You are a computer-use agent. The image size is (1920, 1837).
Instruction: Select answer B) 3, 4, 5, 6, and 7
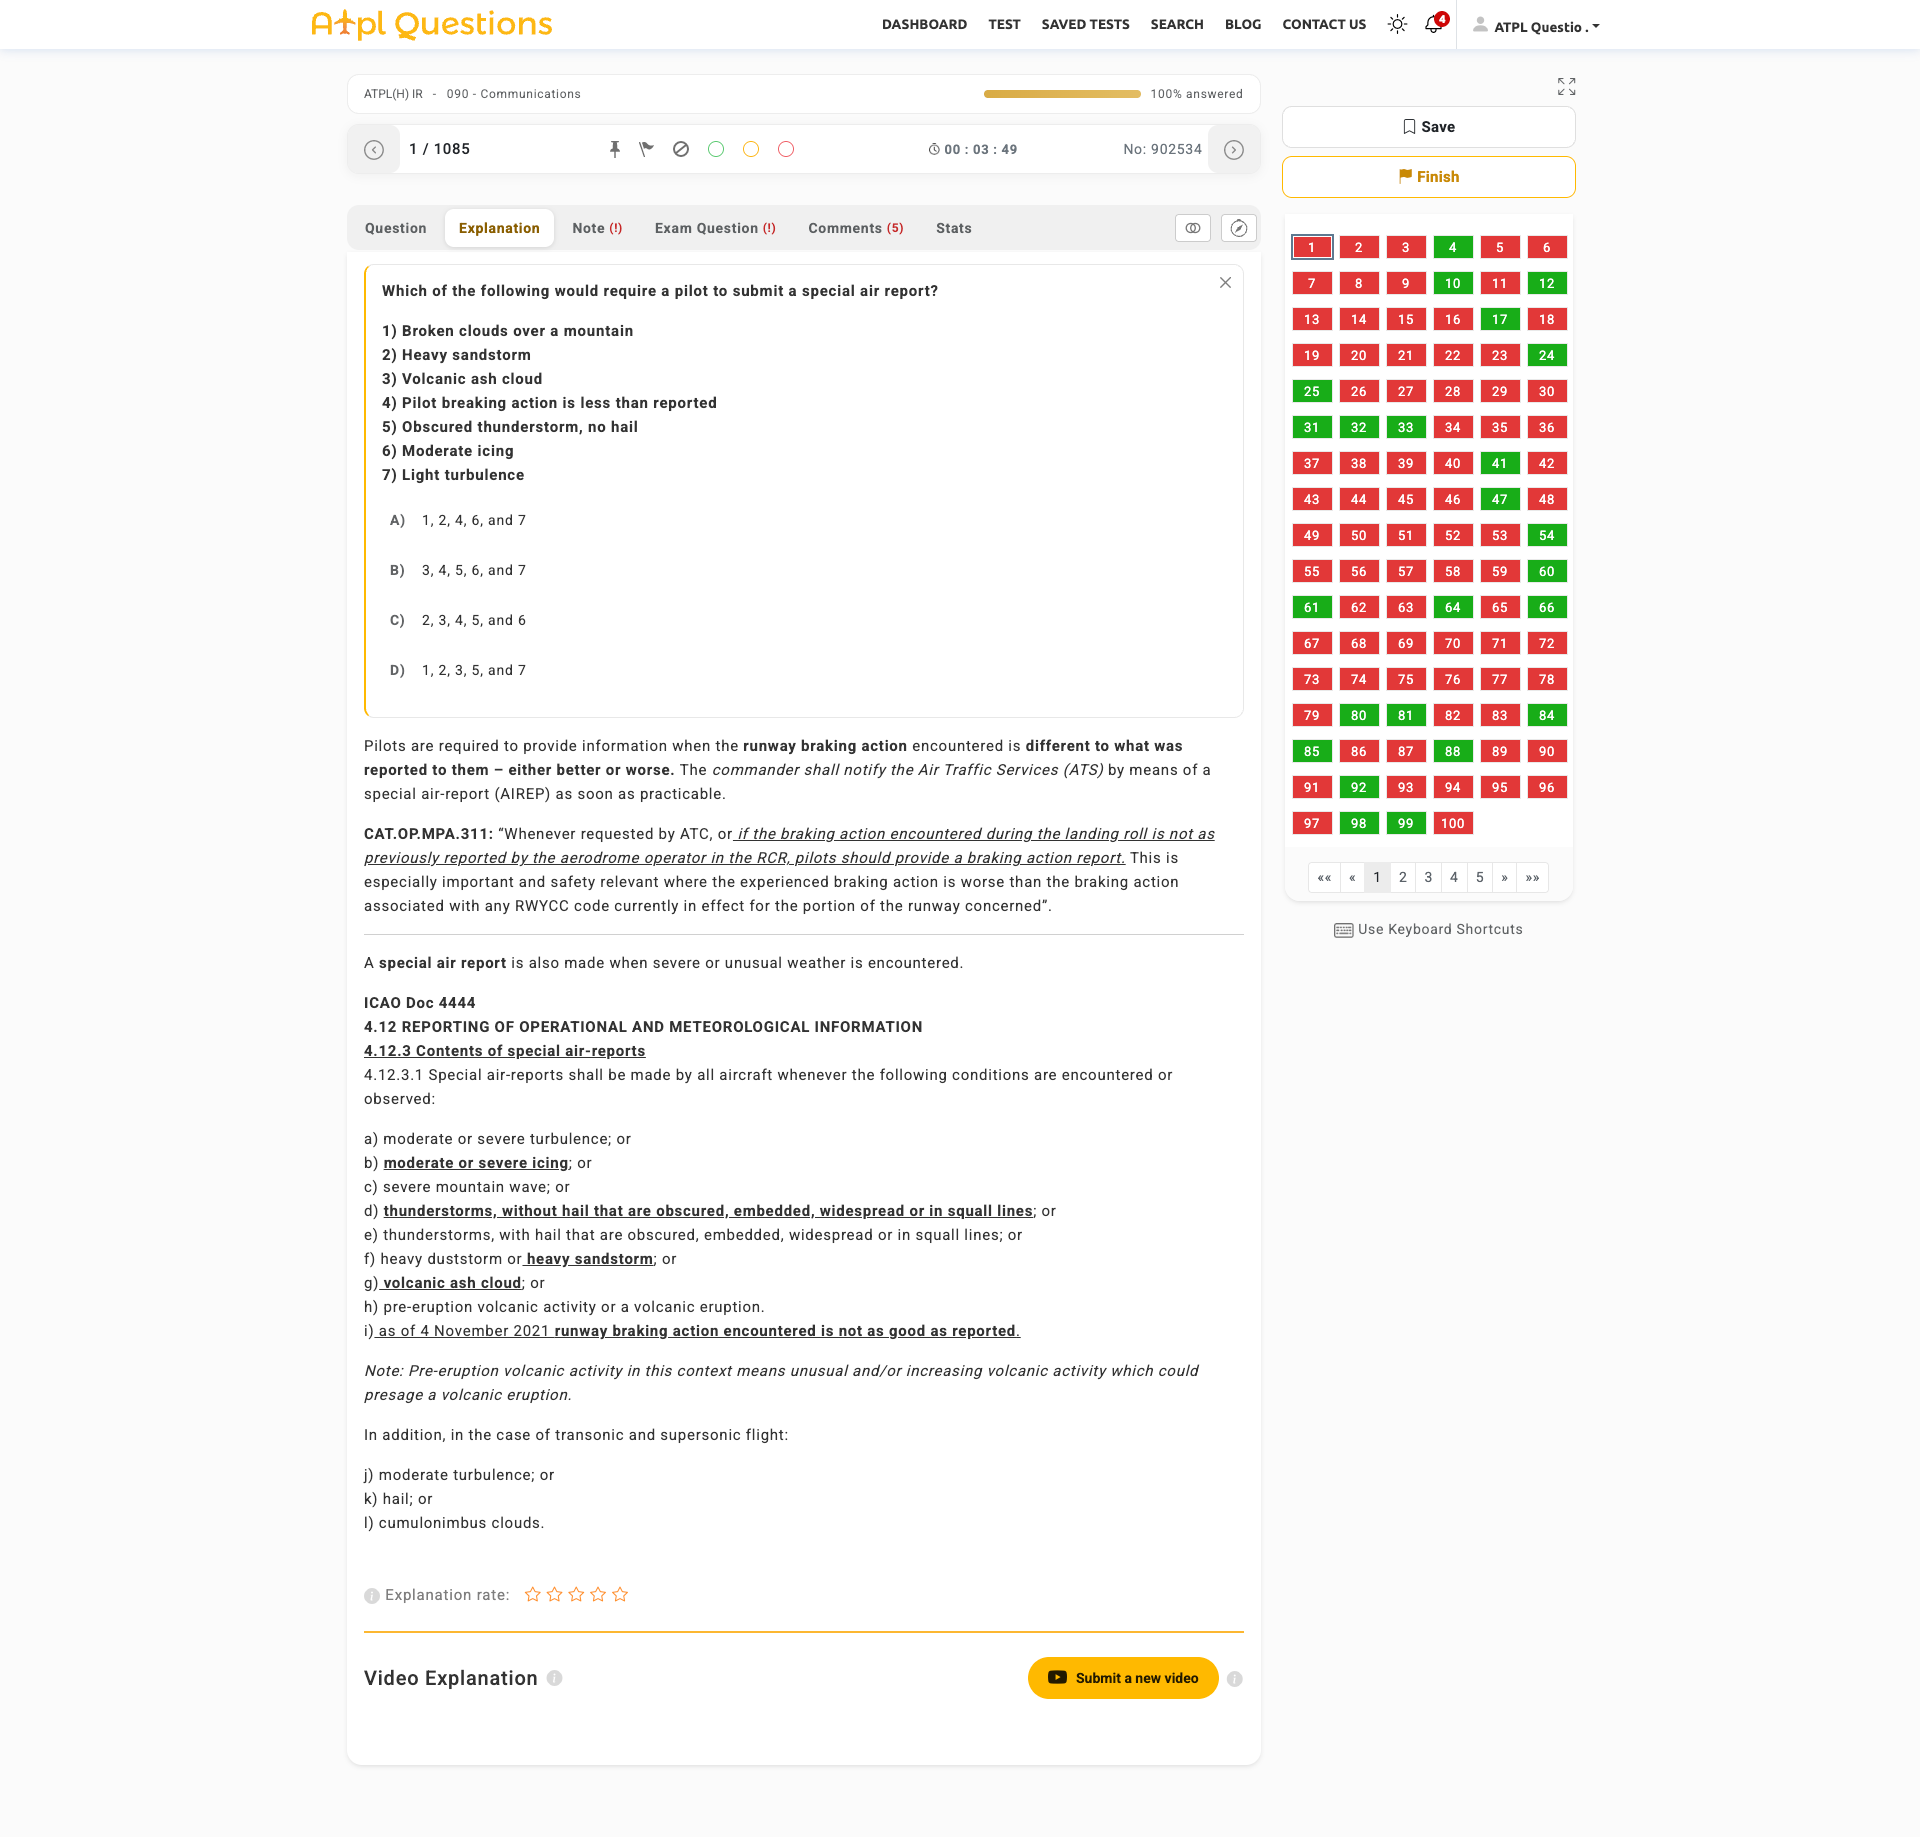[x=458, y=570]
